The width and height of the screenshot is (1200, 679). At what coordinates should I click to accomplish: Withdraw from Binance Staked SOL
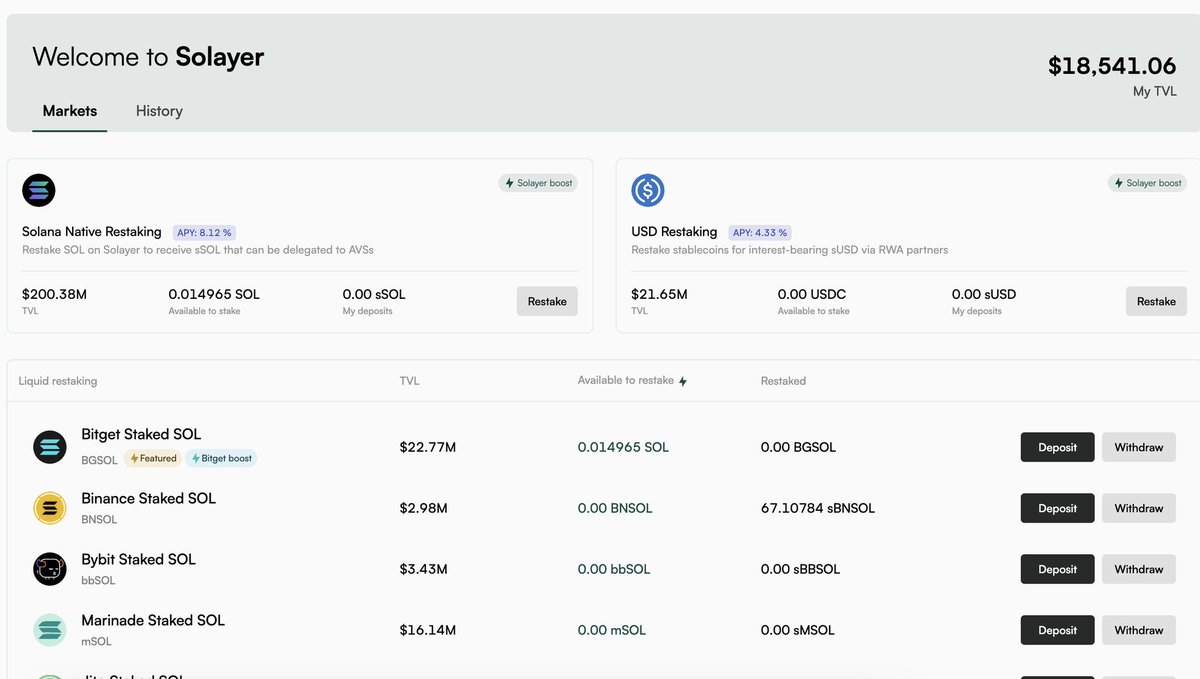[x=1139, y=508]
